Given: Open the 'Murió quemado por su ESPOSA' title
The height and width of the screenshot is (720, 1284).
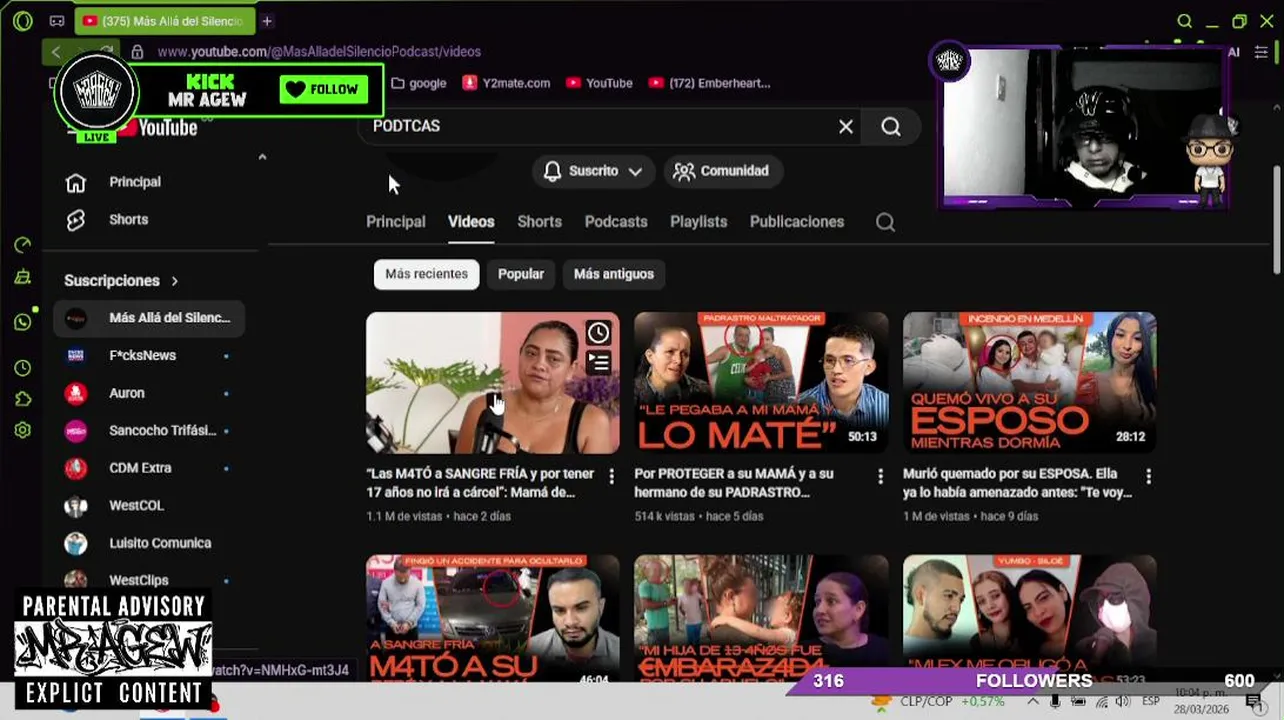Looking at the screenshot, I should (x=1017, y=483).
